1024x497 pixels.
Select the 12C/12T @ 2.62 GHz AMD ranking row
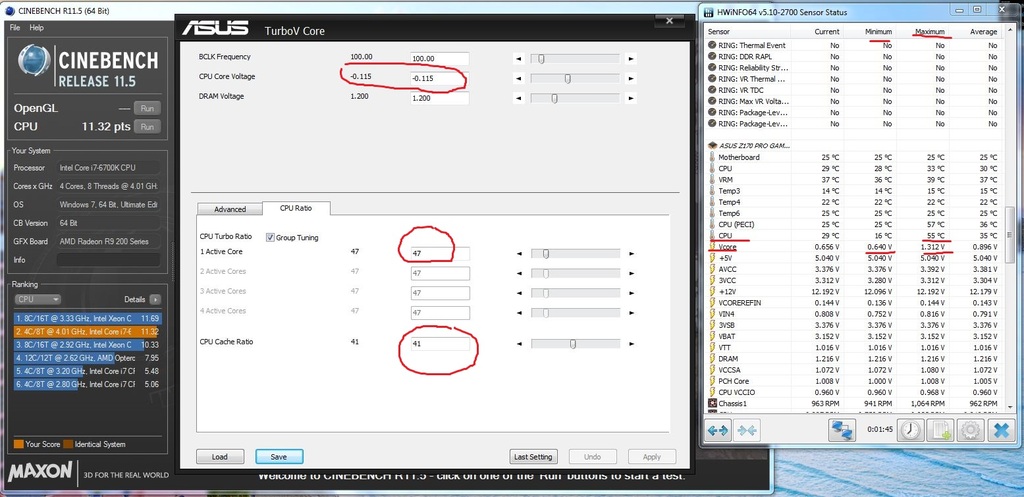[x=88, y=358]
